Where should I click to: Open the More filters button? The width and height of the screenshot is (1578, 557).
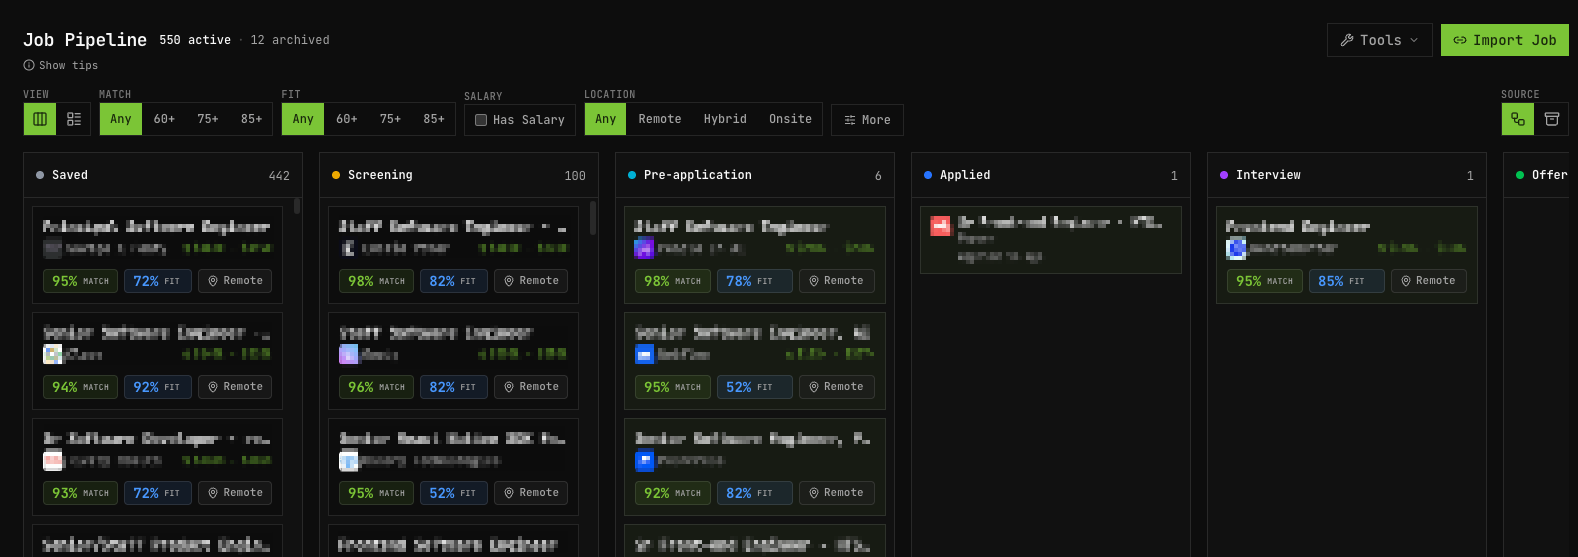[867, 120]
